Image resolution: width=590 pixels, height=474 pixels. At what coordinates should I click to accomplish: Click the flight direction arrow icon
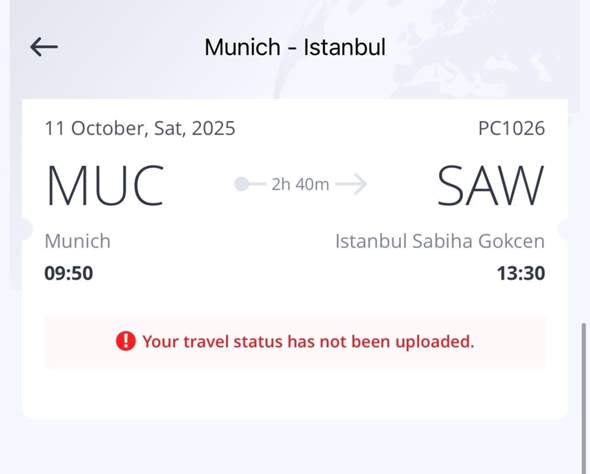pyautogui.click(x=351, y=184)
